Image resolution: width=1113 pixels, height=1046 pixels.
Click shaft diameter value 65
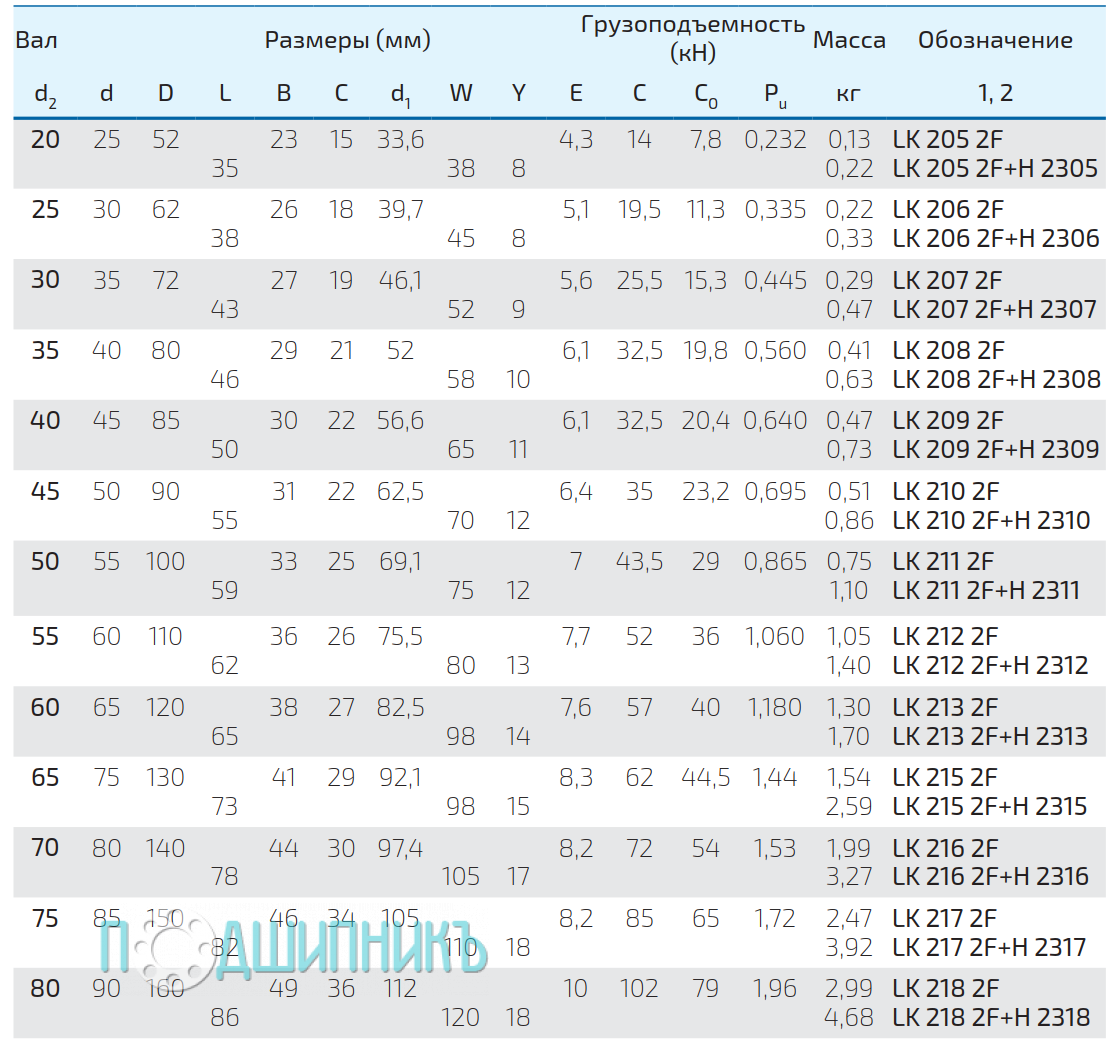[x=45, y=778]
